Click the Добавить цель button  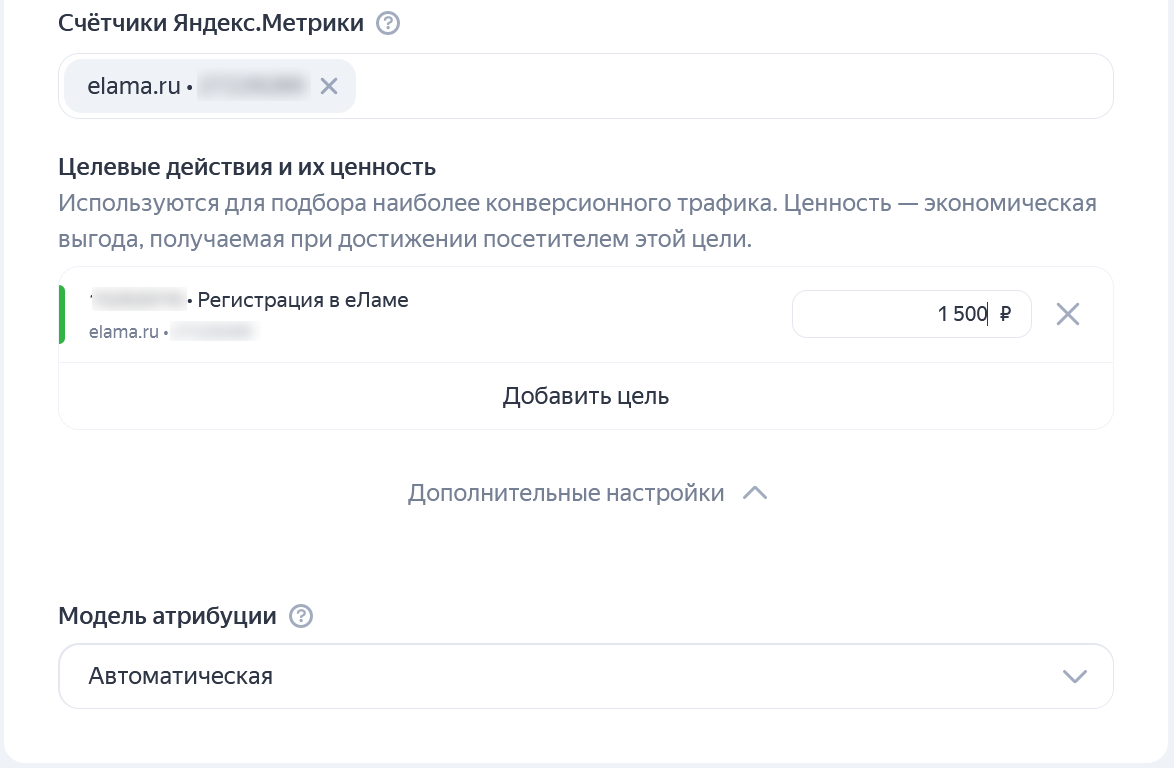coord(585,395)
